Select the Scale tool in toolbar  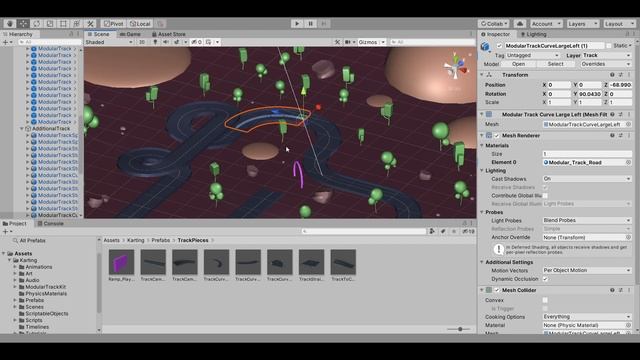point(50,24)
